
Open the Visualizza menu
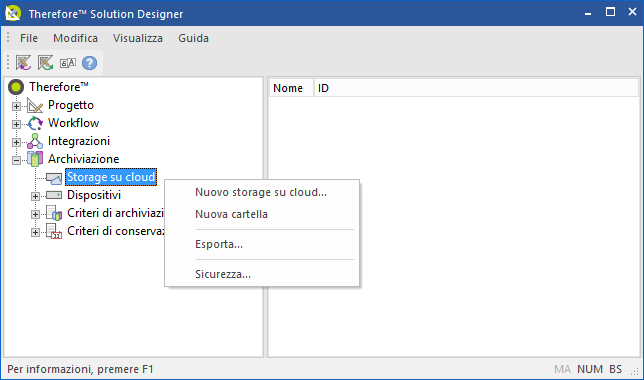[x=138, y=38]
